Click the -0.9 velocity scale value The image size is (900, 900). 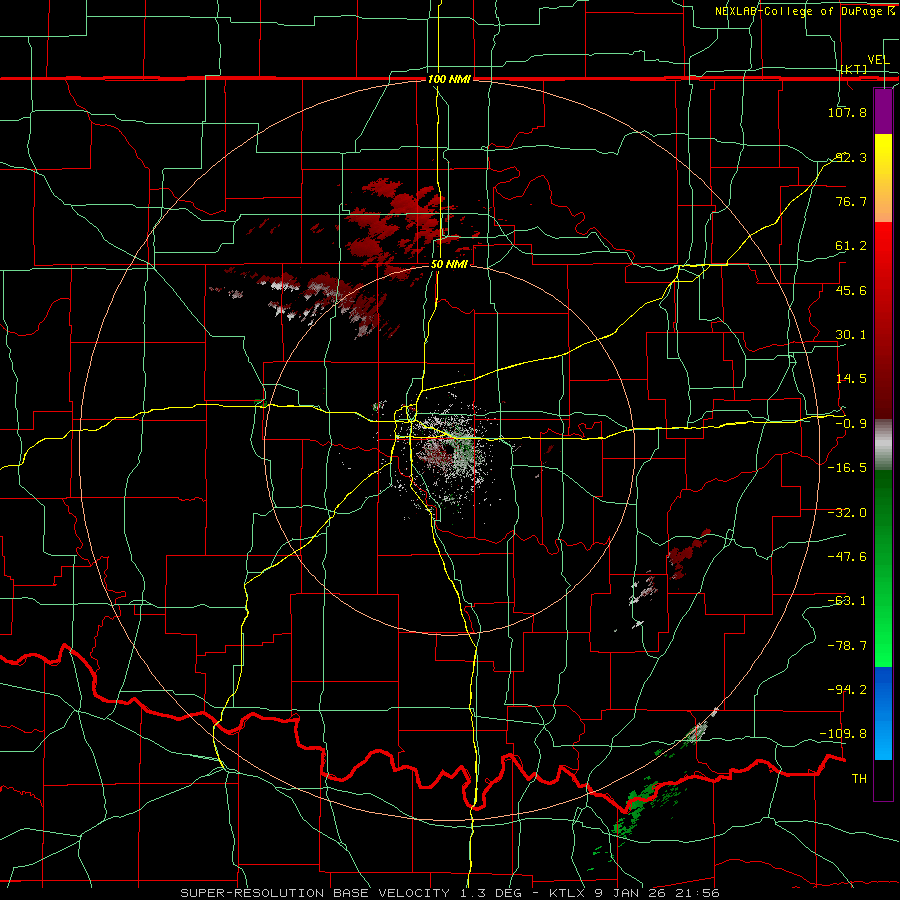[x=851, y=424]
